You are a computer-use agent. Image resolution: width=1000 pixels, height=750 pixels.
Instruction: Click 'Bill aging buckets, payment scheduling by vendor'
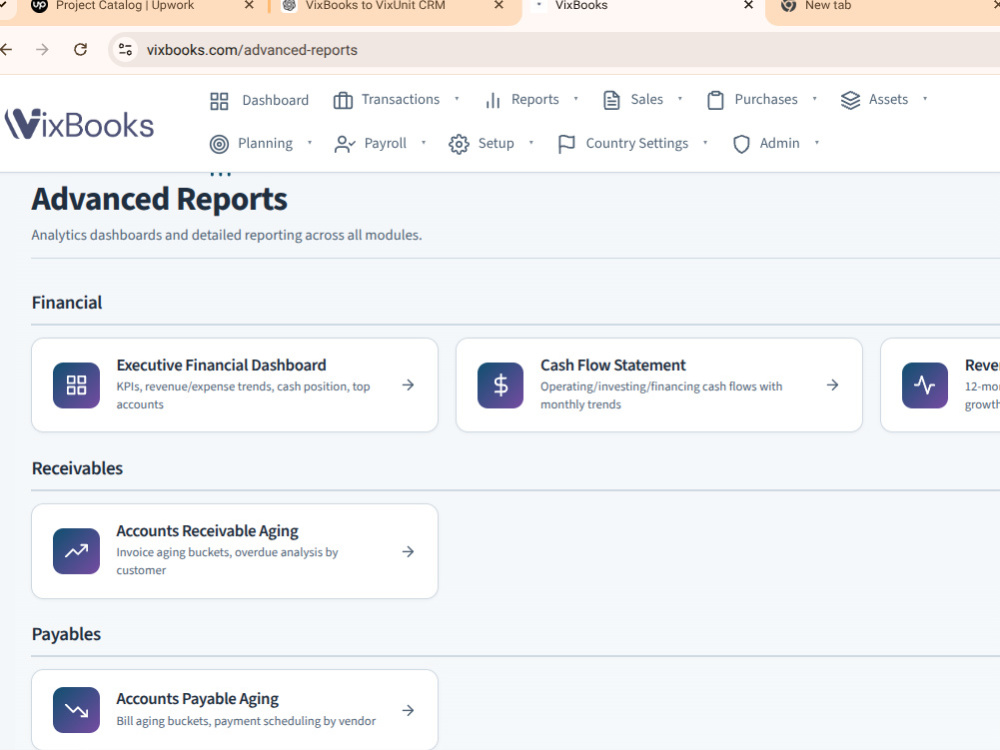point(246,721)
